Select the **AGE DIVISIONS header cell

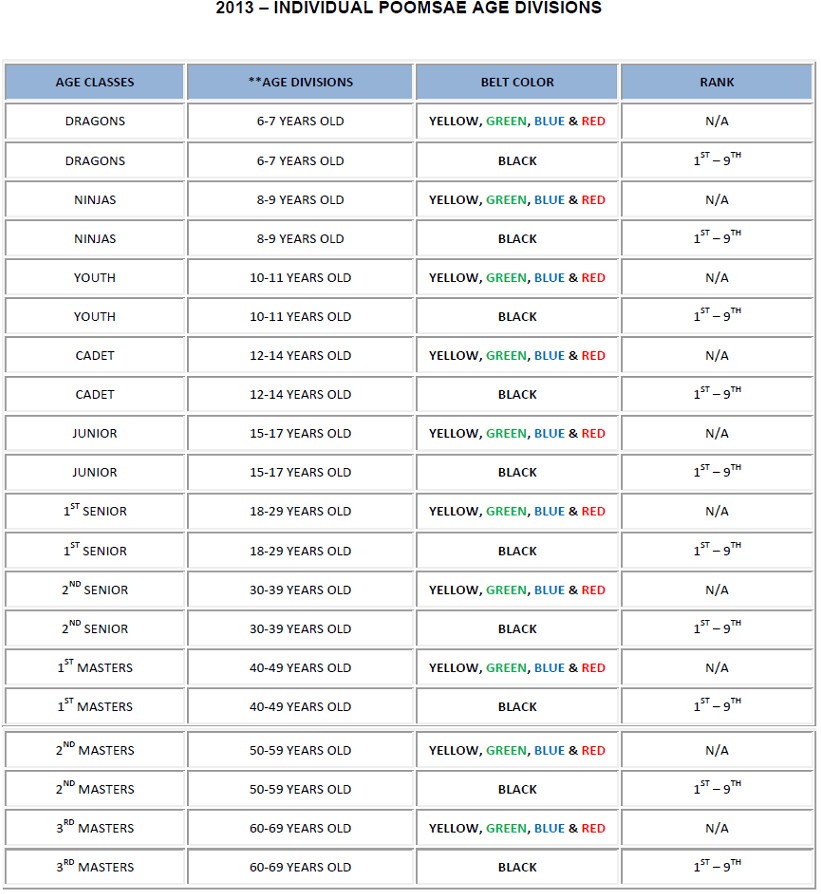[300, 82]
